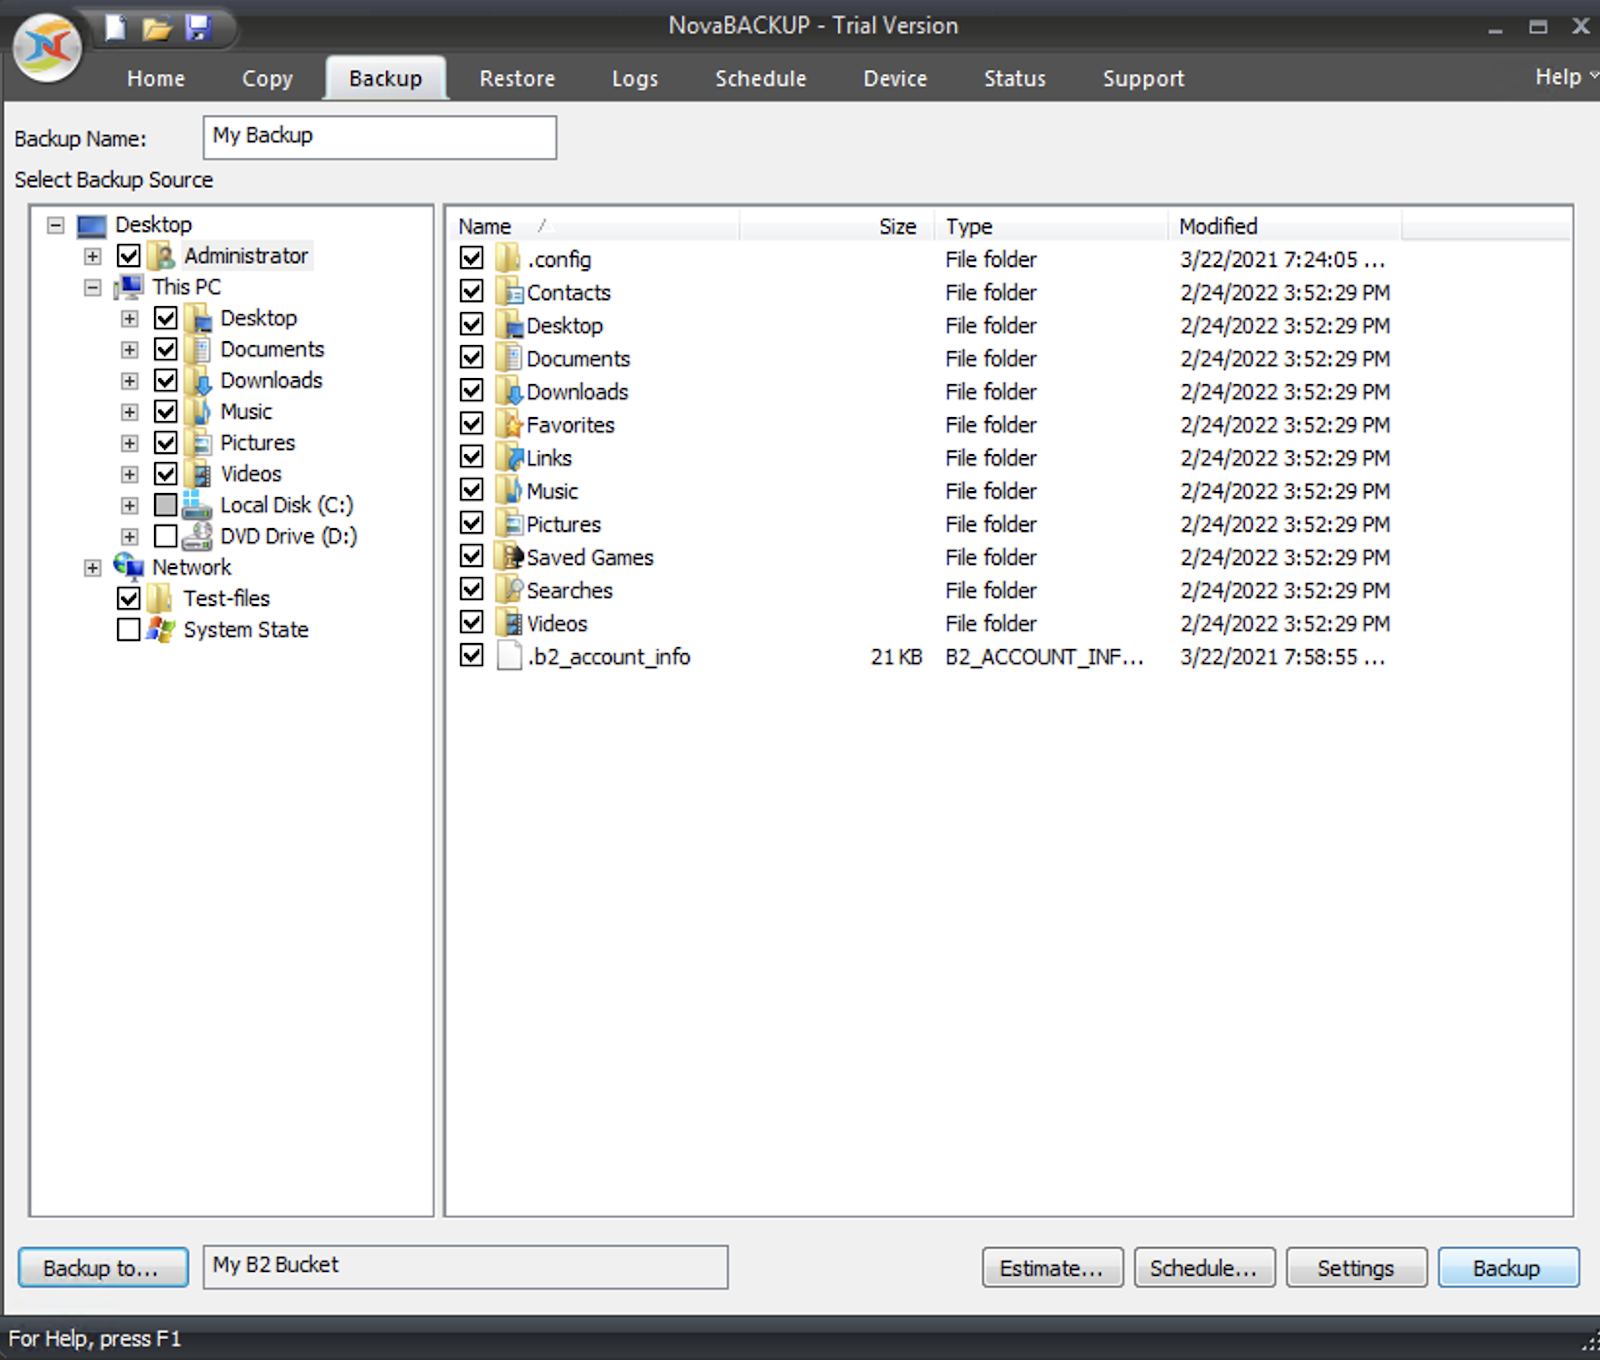Image resolution: width=1600 pixels, height=1360 pixels.
Task: Click the Searches magnifier folder icon
Action: coord(511,590)
